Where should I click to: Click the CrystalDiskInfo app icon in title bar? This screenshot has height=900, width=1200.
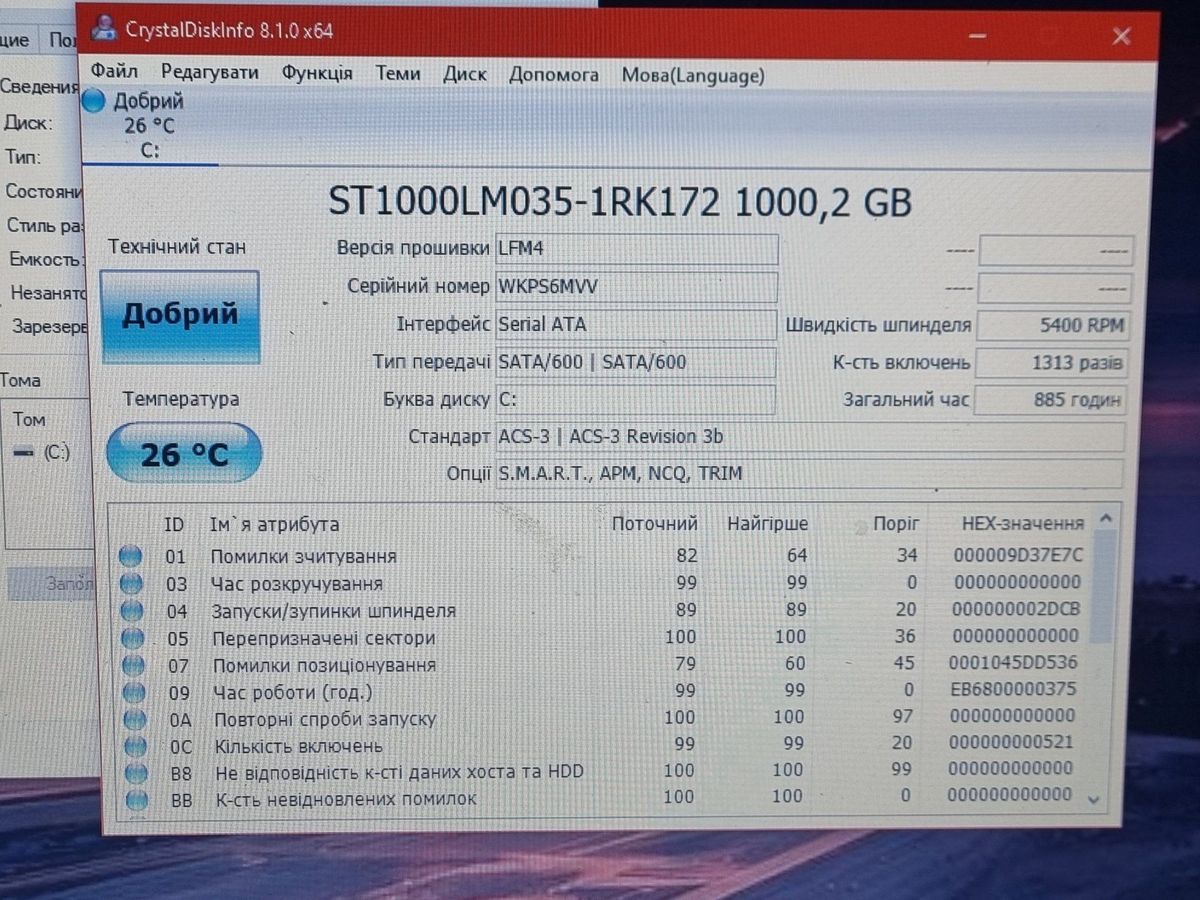[x=103, y=30]
